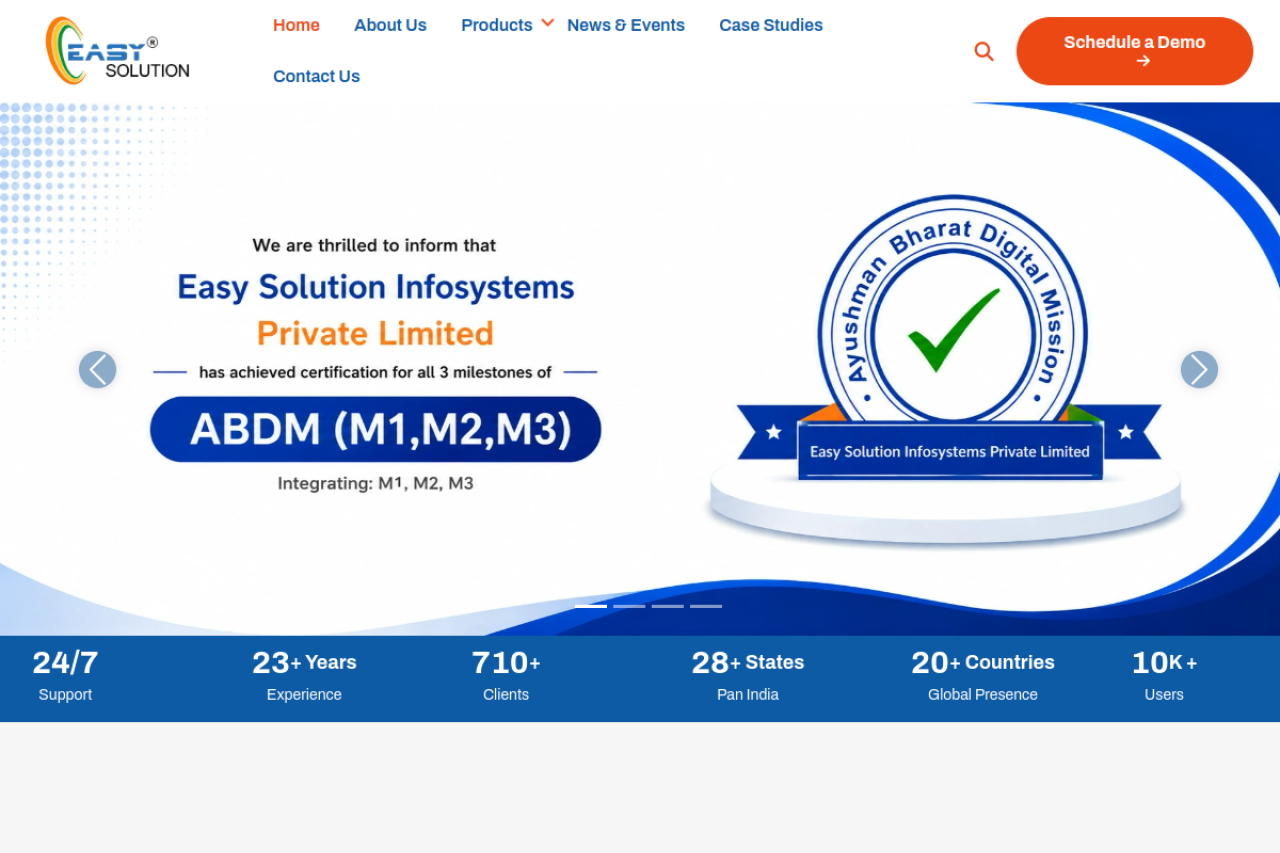Image resolution: width=1280 pixels, height=853 pixels.
Task: Navigate to About Us page
Action: tap(390, 25)
